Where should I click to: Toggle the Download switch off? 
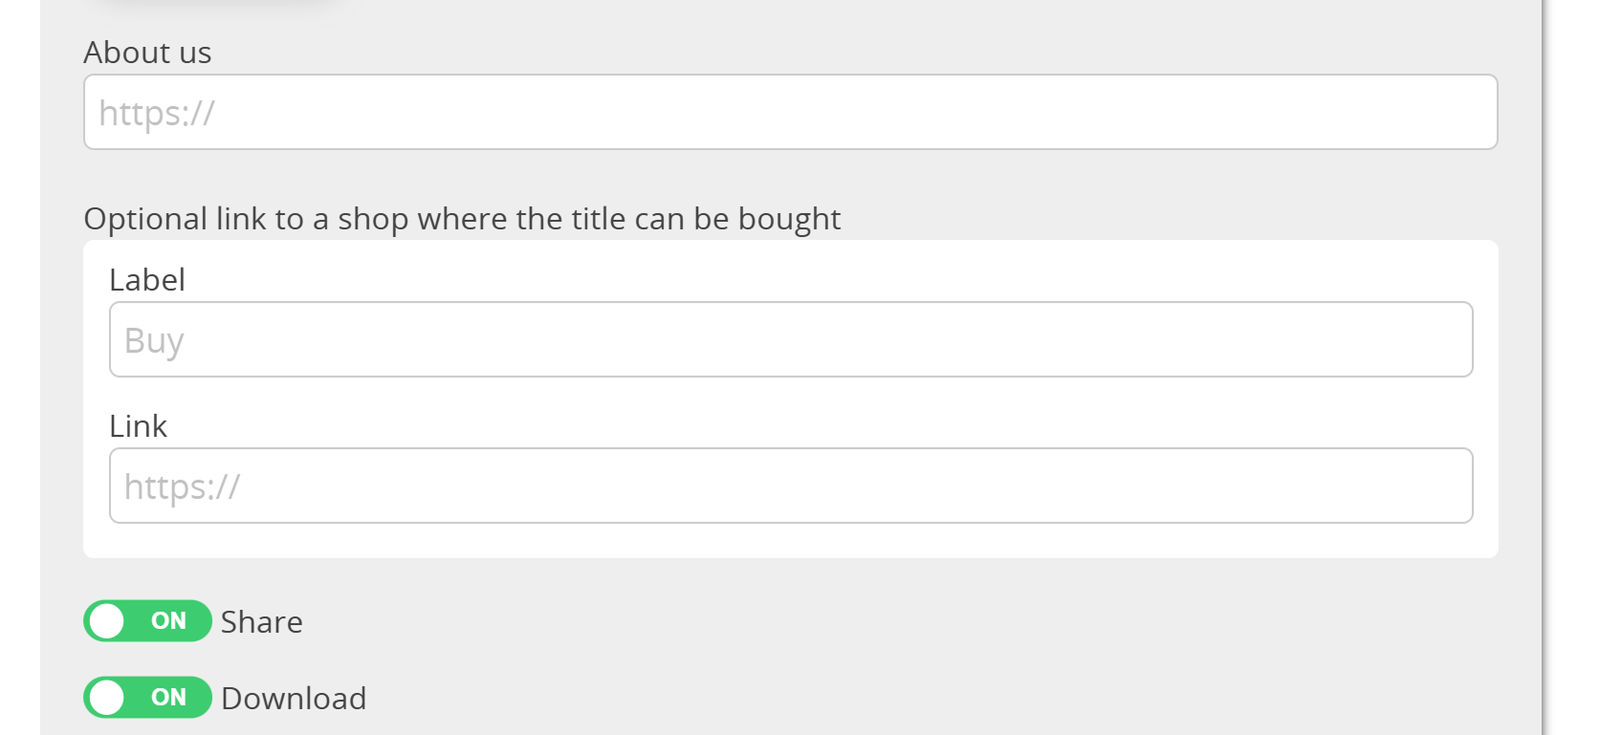pyautogui.click(x=147, y=698)
